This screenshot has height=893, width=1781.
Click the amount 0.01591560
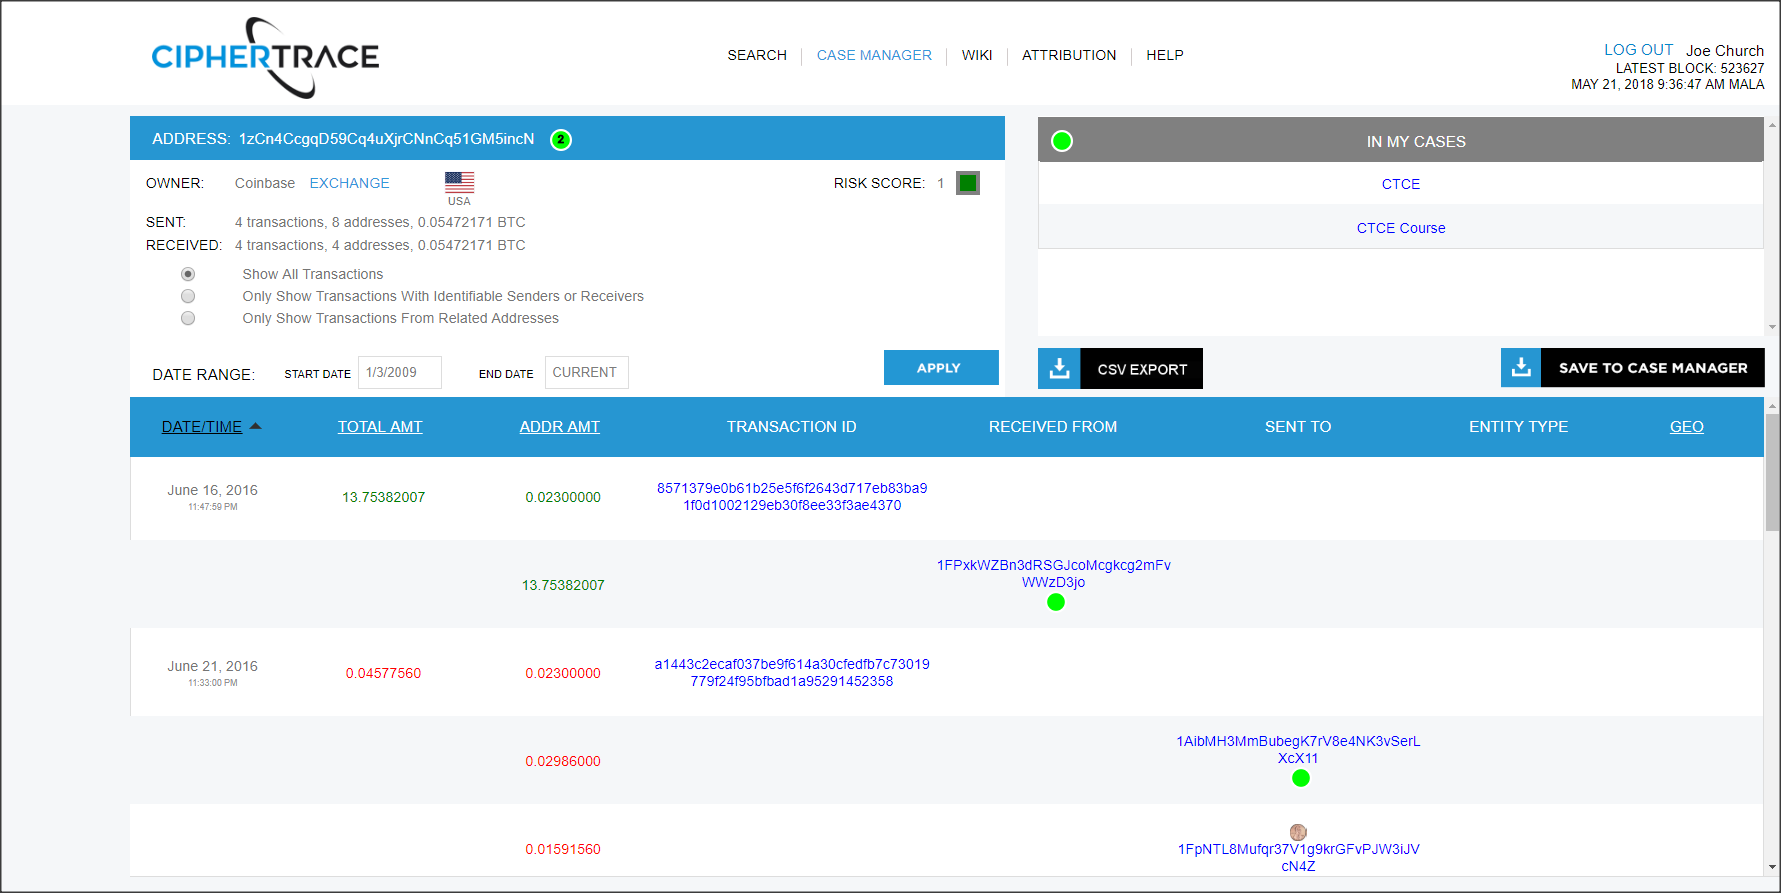coord(562,849)
